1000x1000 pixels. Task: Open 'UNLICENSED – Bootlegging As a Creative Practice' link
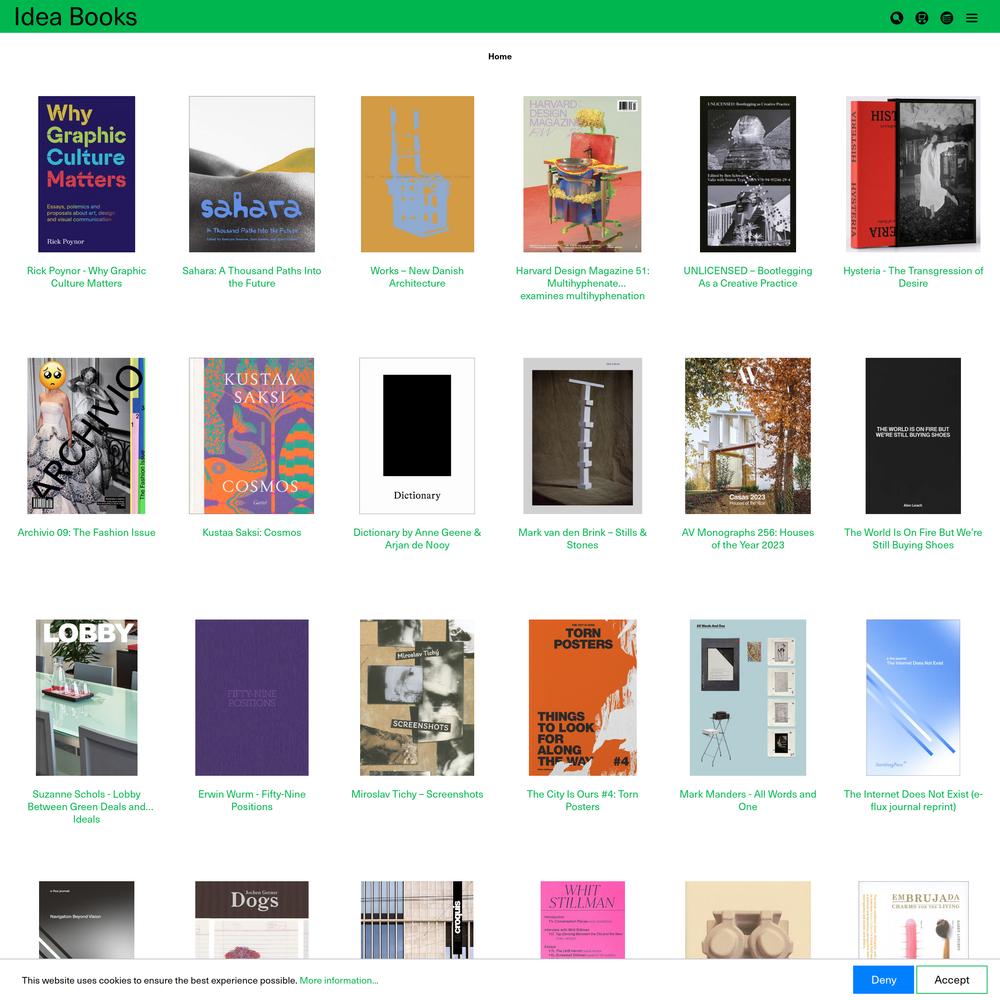coord(748,277)
